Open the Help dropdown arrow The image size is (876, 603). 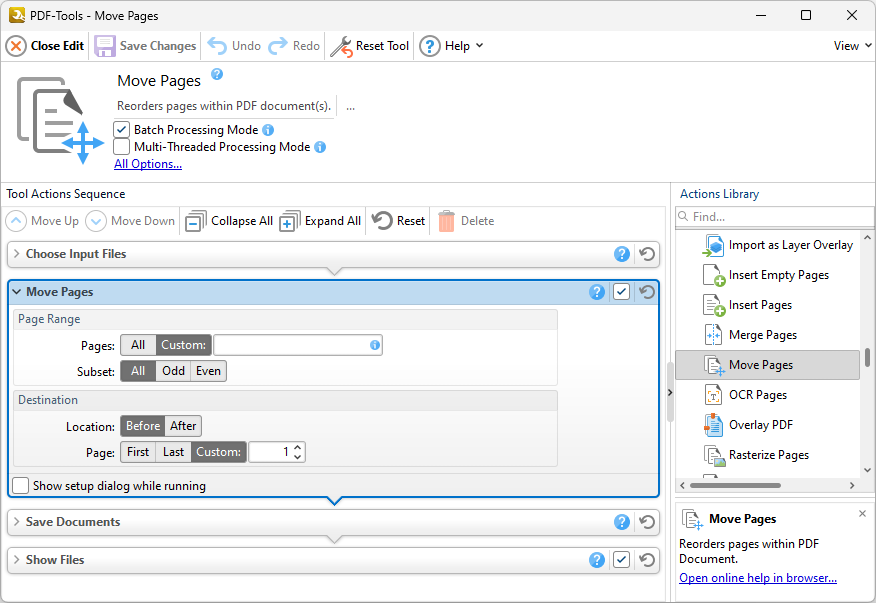pyautogui.click(x=479, y=46)
